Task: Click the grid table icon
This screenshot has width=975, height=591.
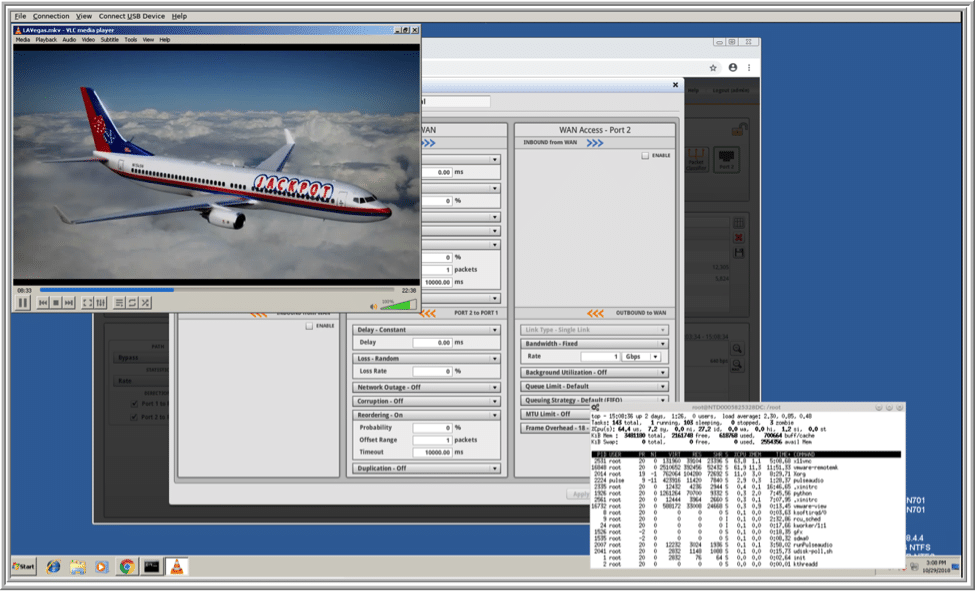Action: [739, 223]
